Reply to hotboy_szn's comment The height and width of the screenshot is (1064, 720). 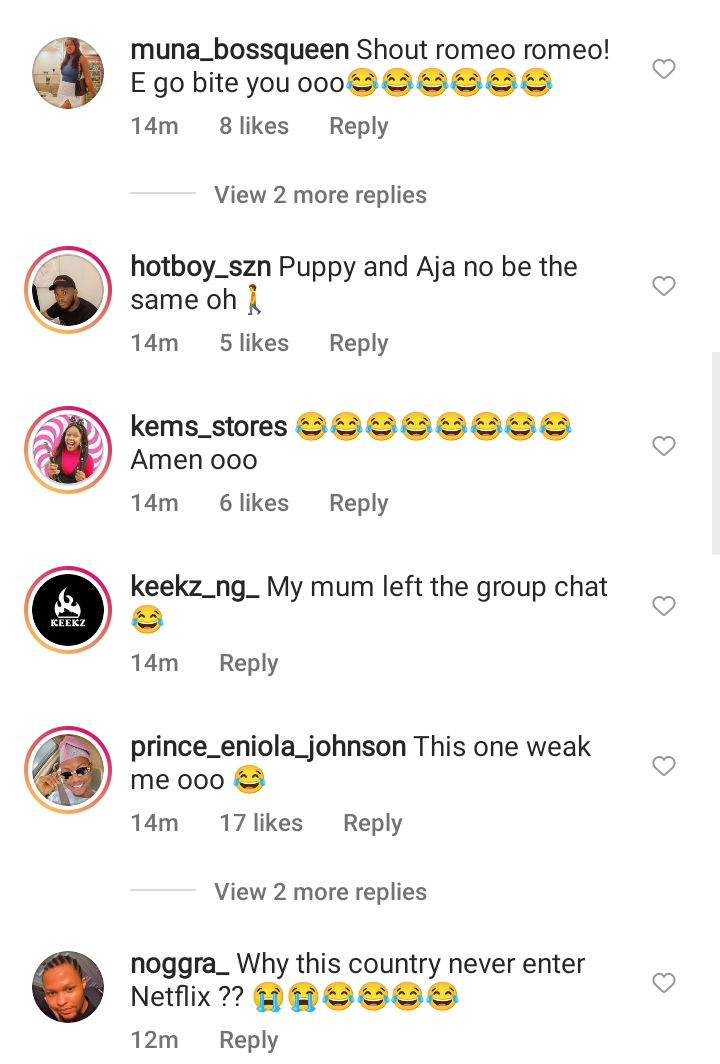pyautogui.click(x=358, y=343)
